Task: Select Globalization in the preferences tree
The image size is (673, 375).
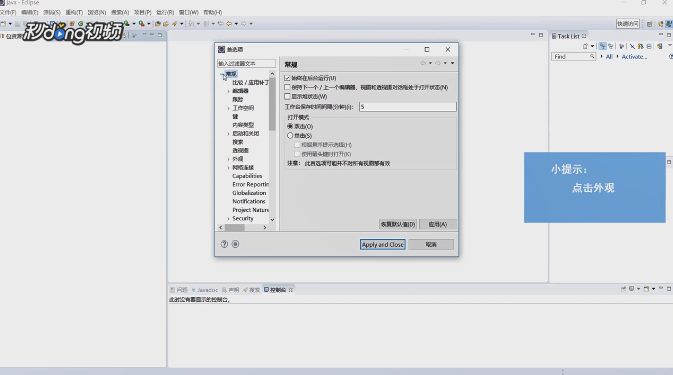Action: [249, 193]
